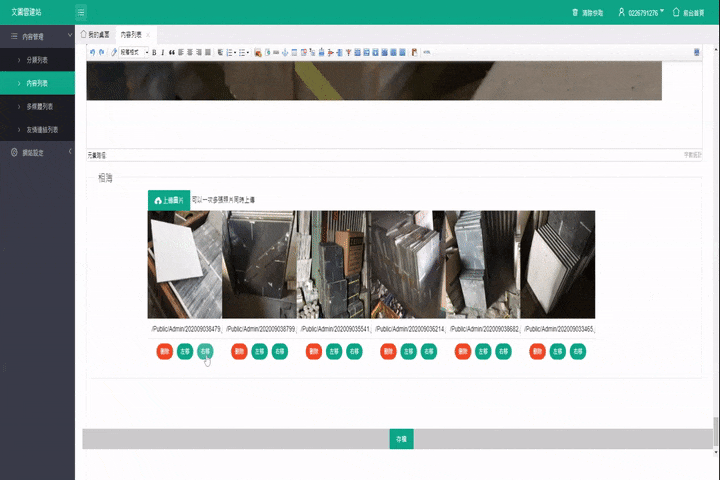Expand the 網站設定 sidebar section
This screenshot has height=480, width=720.
click(37, 152)
